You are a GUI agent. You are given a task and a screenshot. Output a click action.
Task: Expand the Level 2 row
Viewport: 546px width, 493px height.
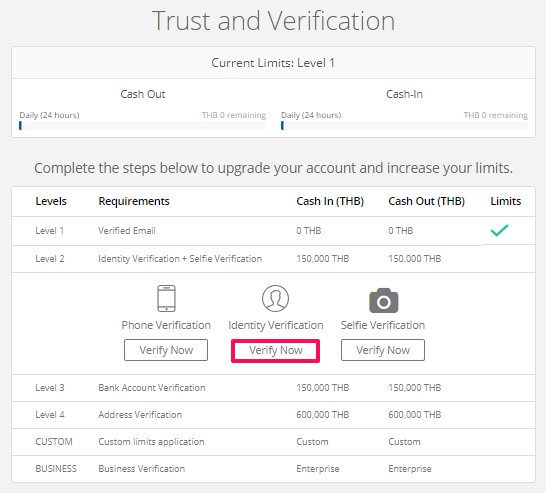click(x=273, y=259)
